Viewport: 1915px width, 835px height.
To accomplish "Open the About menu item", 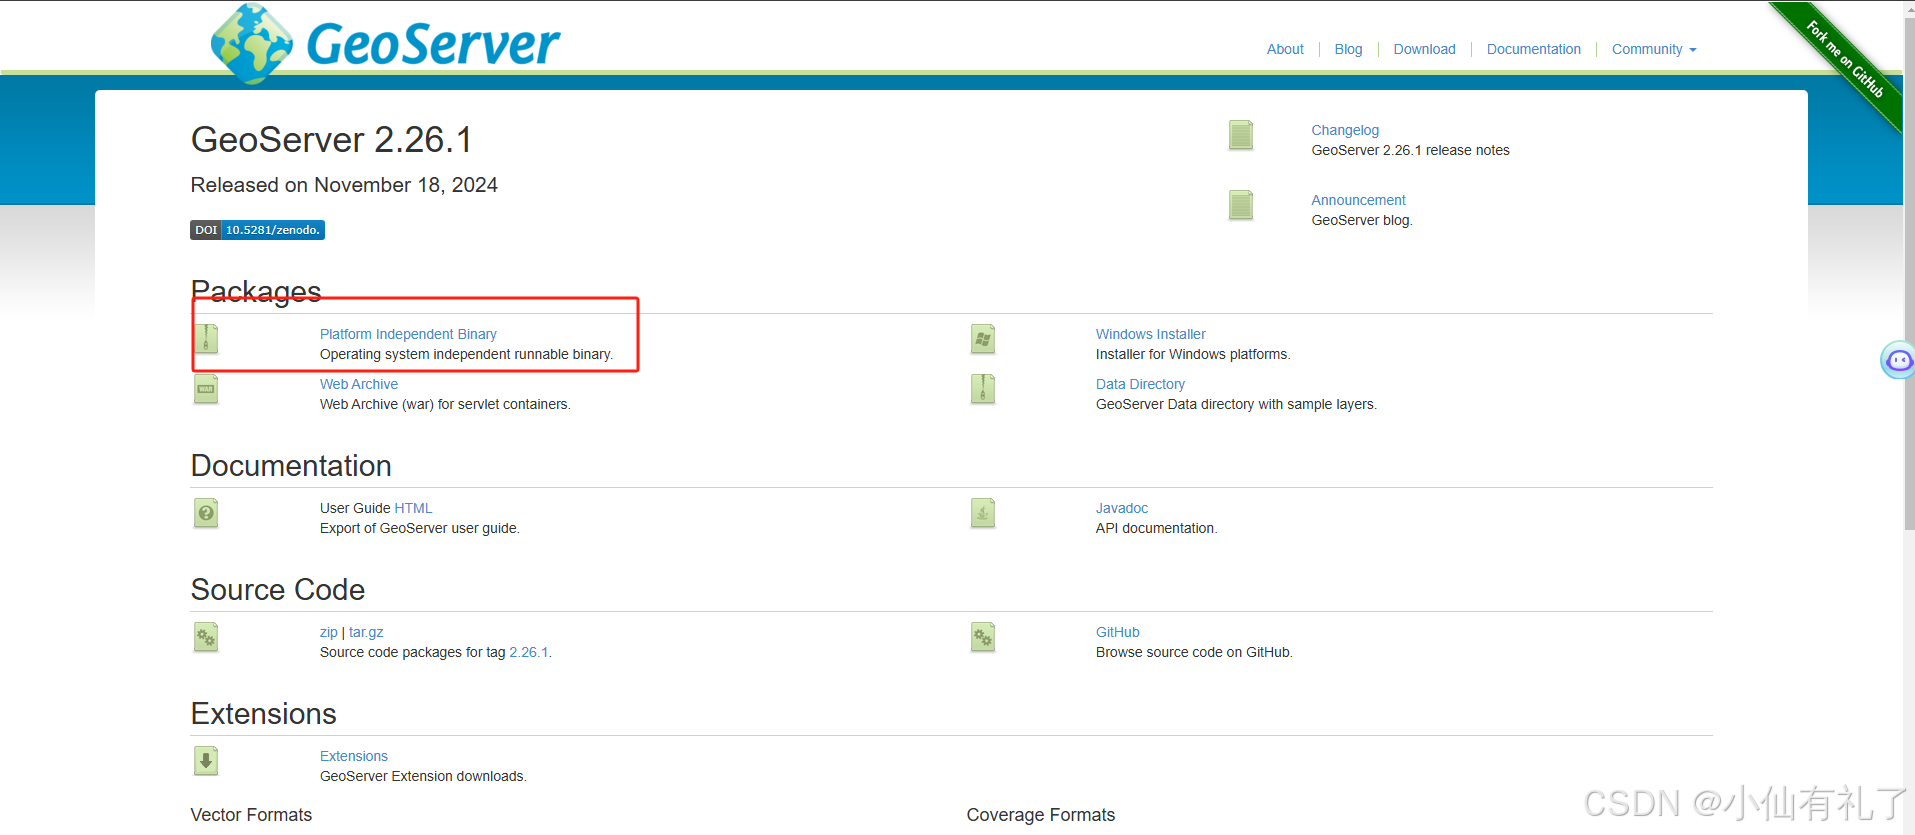I will [1285, 49].
